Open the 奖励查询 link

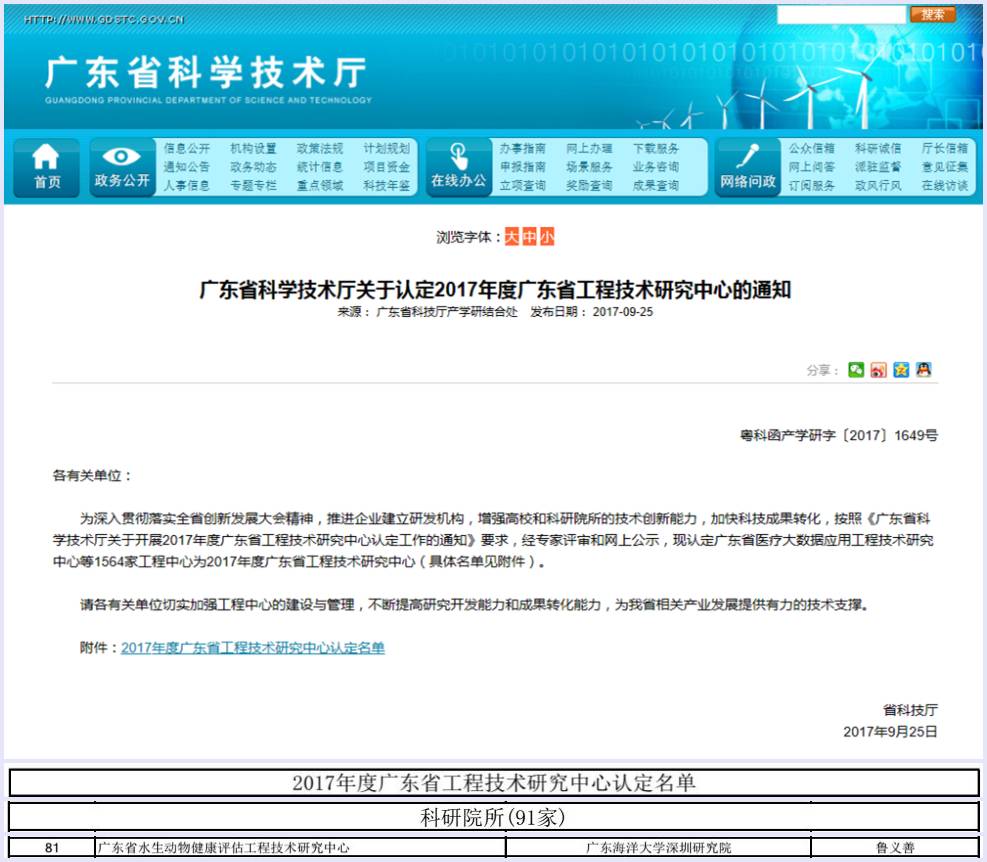(x=589, y=186)
